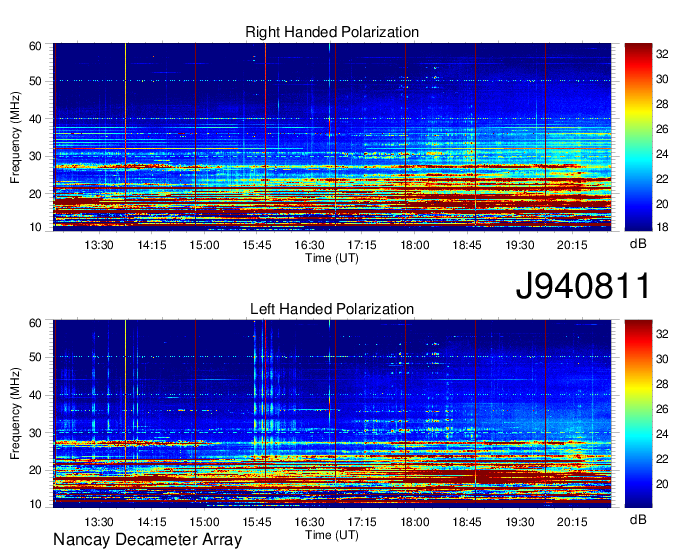Click the large 'J940811' label

583,285
